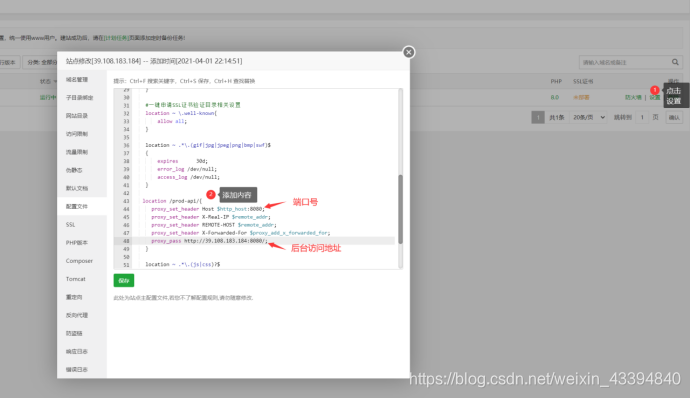691x398 pixels.
Task: Click the X-Forwarded-For header line 47
Action: point(240,233)
